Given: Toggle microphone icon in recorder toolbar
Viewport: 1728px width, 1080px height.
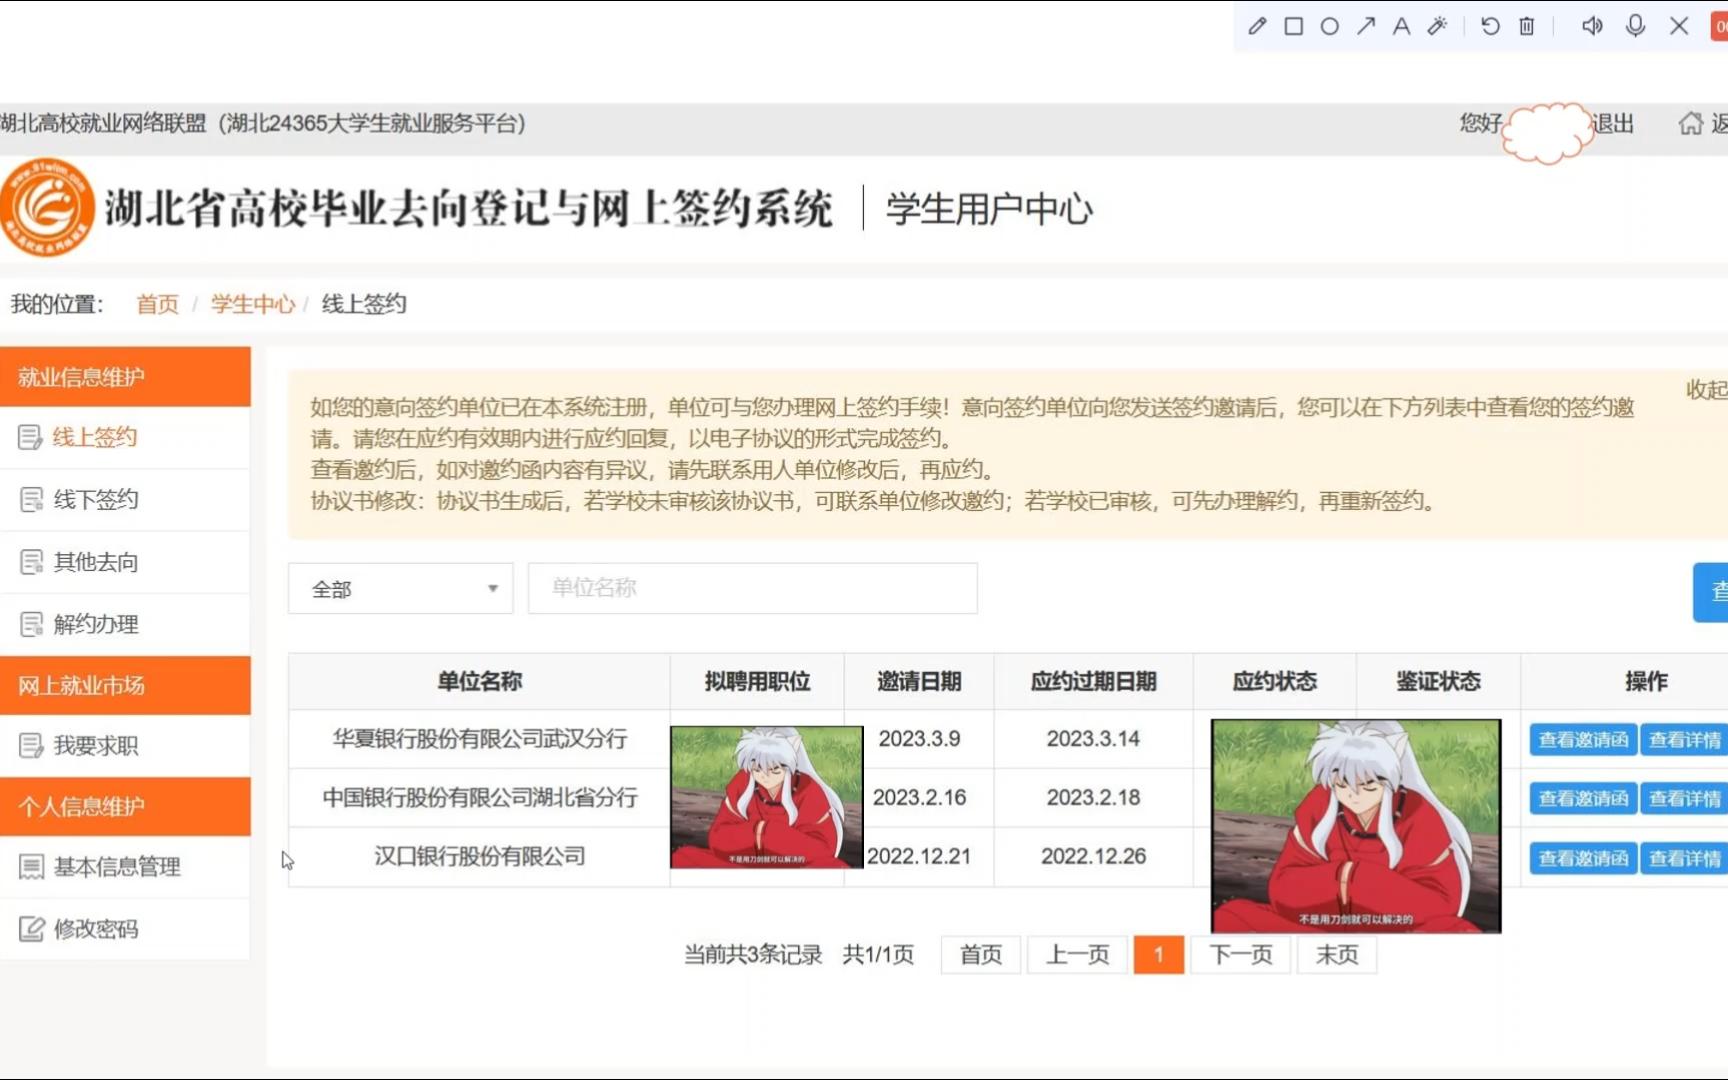Looking at the screenshot, I should (x=1635, y=26).
